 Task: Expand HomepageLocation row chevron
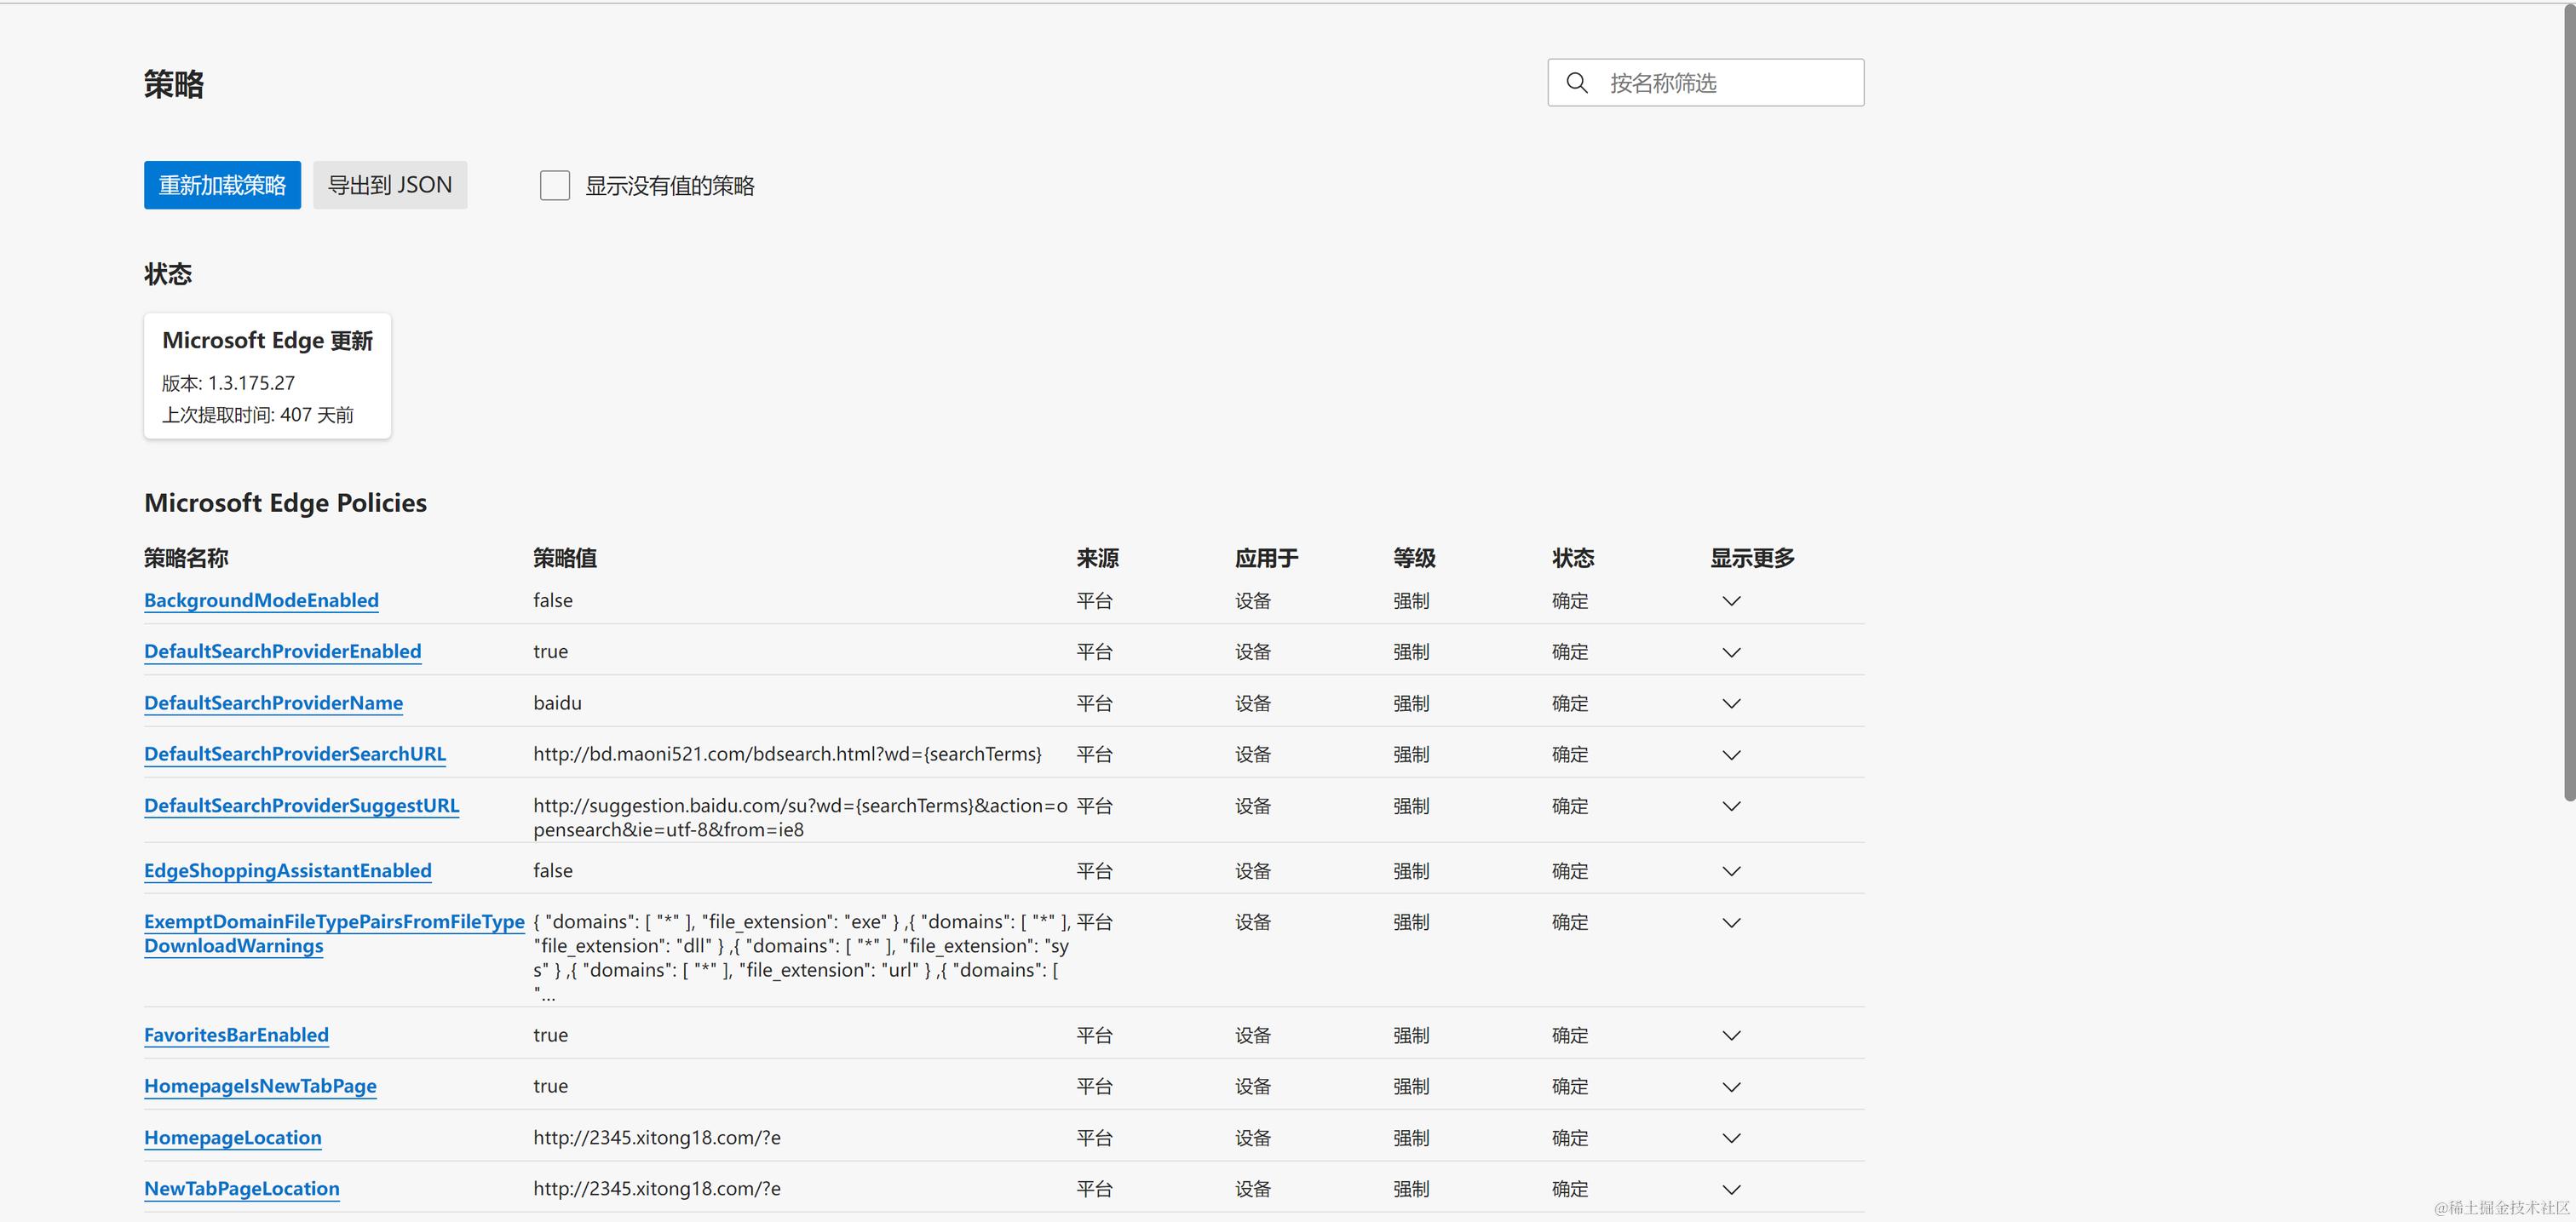pyautogui.click(x=1731, y=1139)
